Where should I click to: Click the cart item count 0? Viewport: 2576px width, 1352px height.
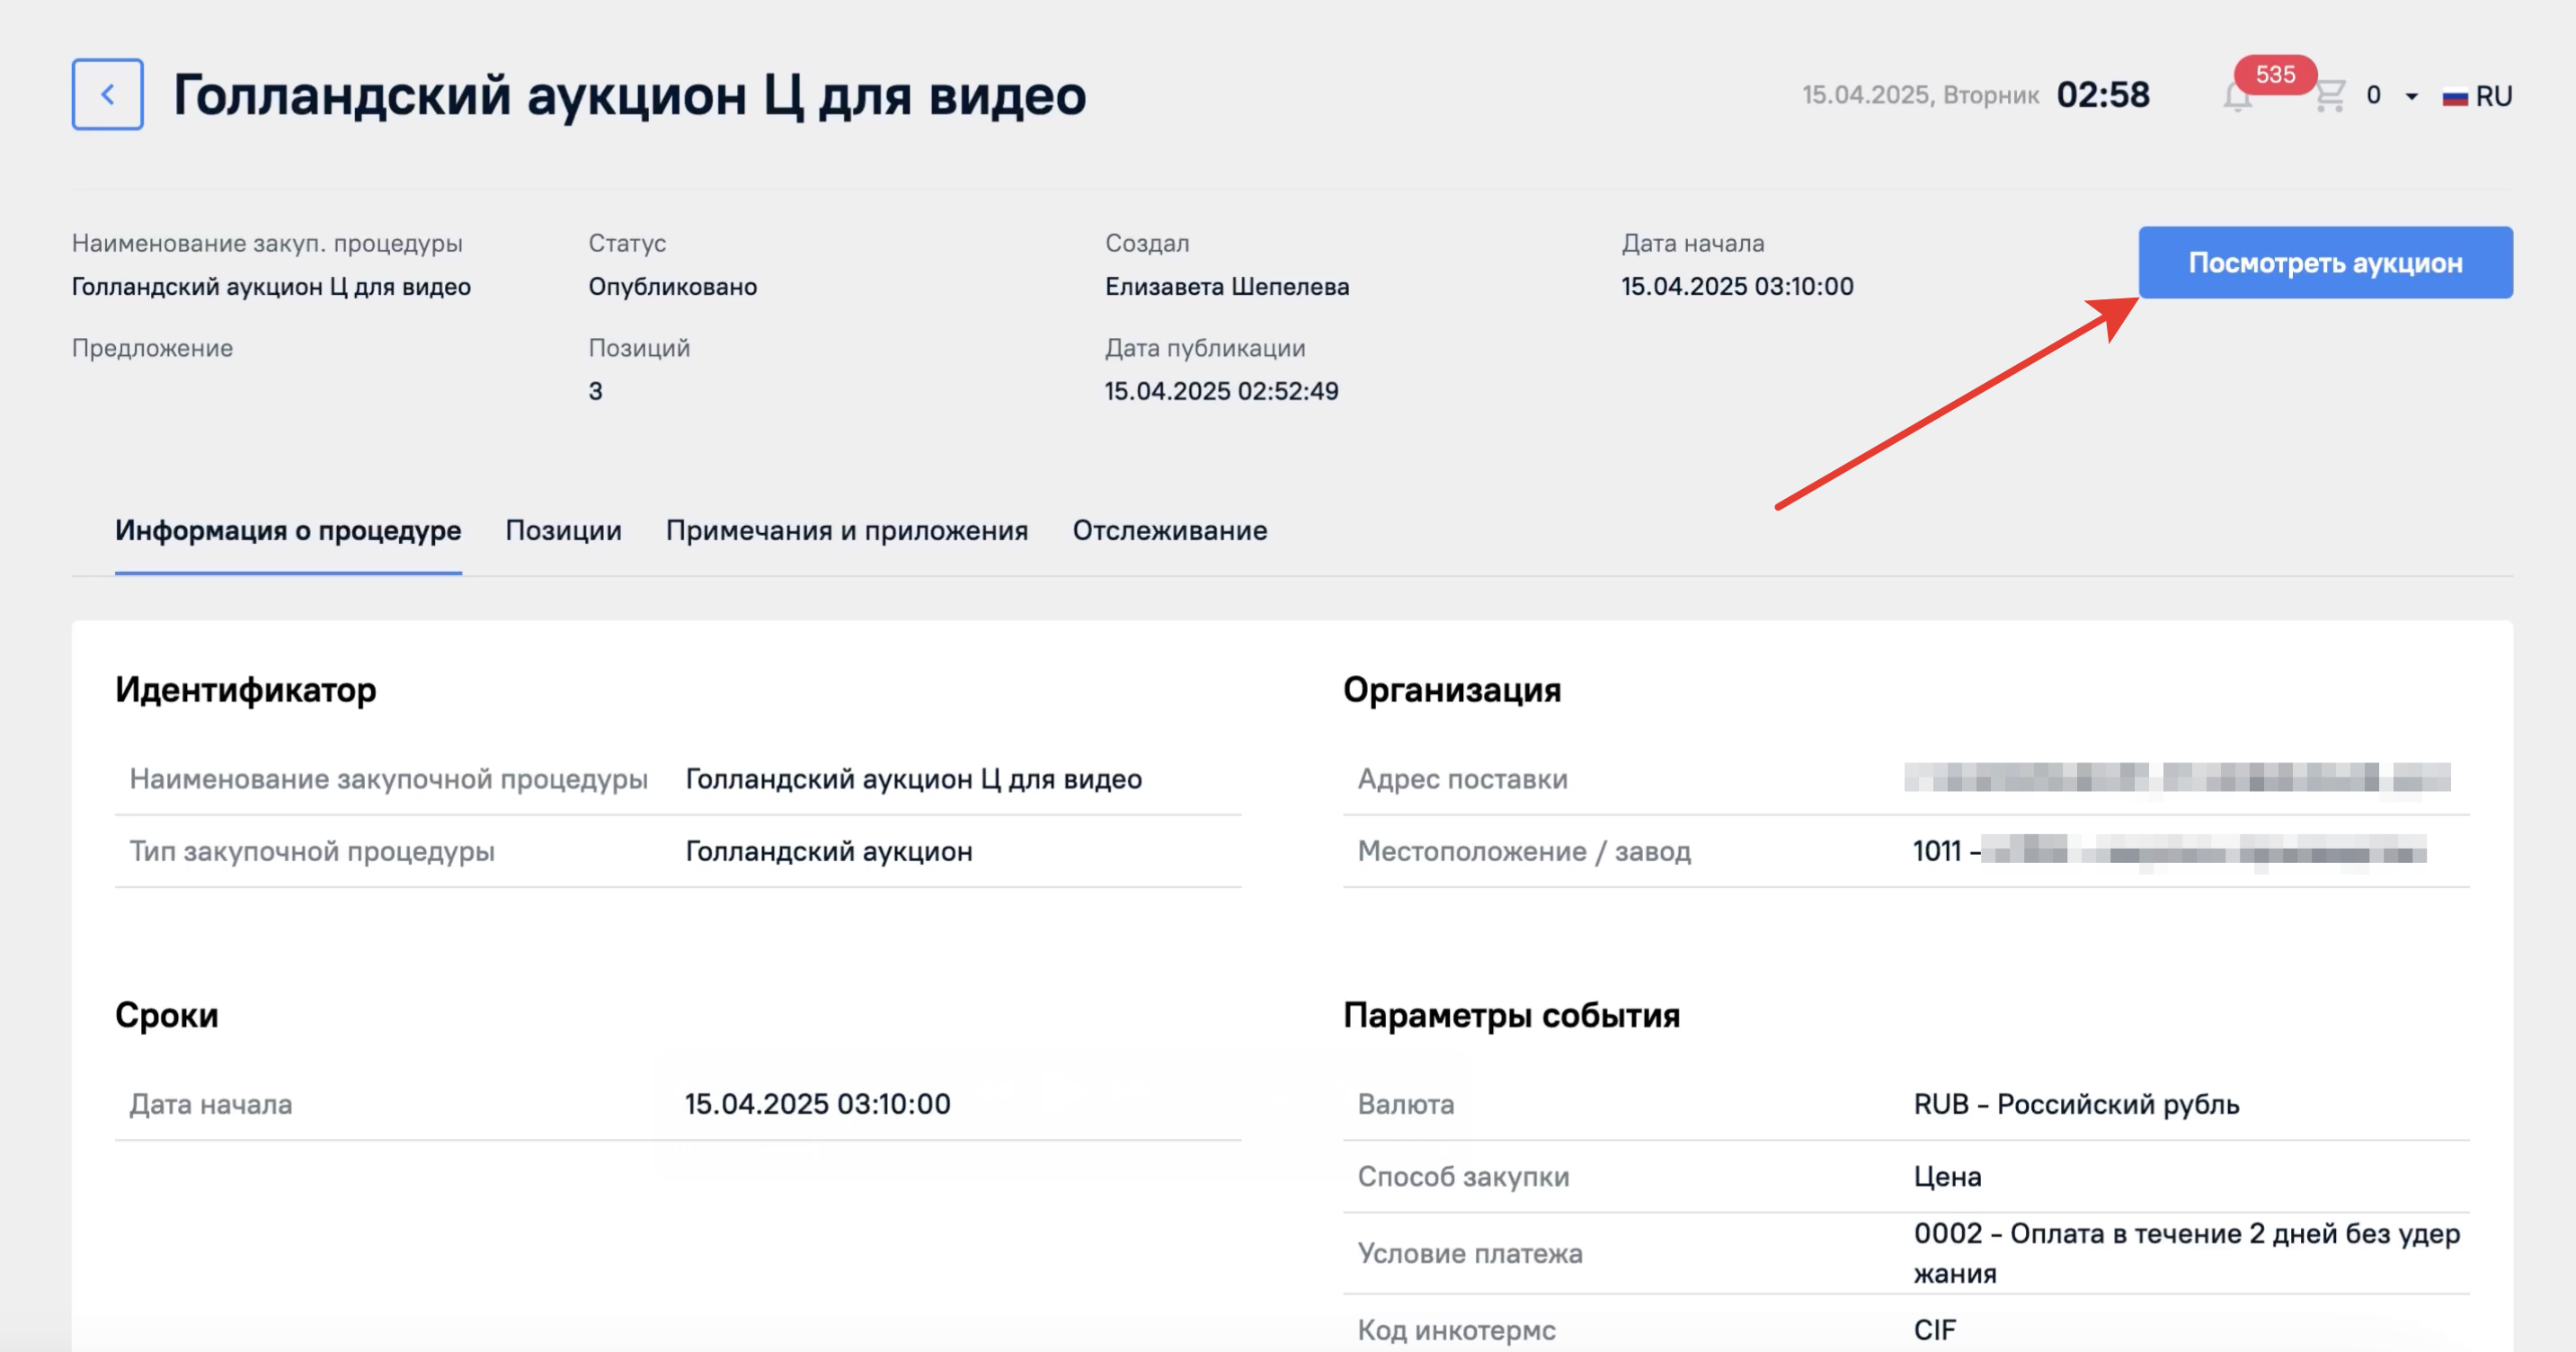(x=2373, y=96)
